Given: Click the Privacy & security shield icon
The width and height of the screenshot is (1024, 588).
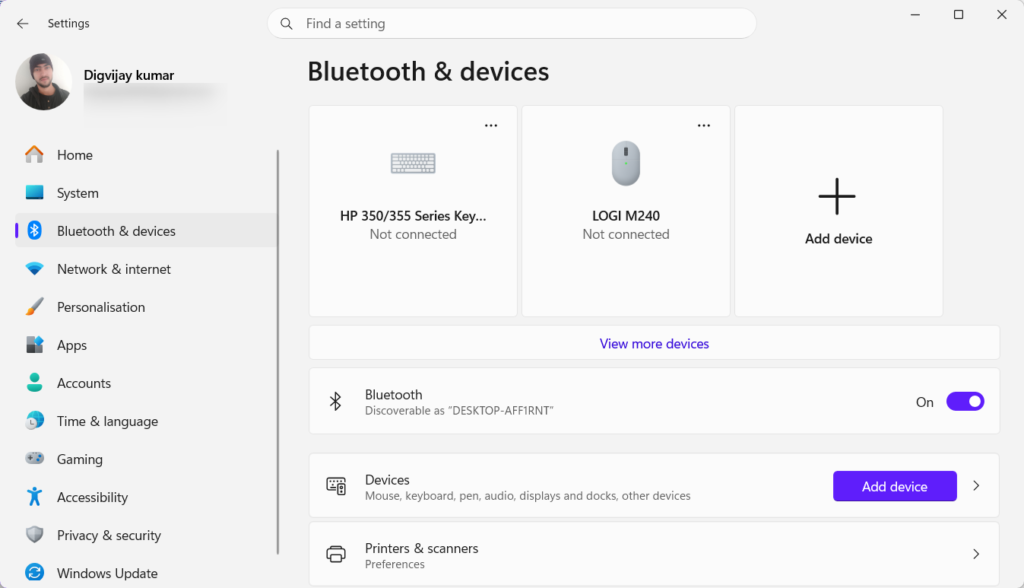Looking at the screenshot, I should 37,535.
